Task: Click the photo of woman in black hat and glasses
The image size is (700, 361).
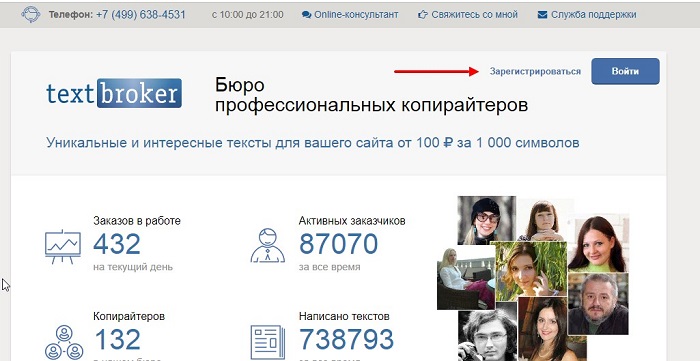Action: pos(487,220)
